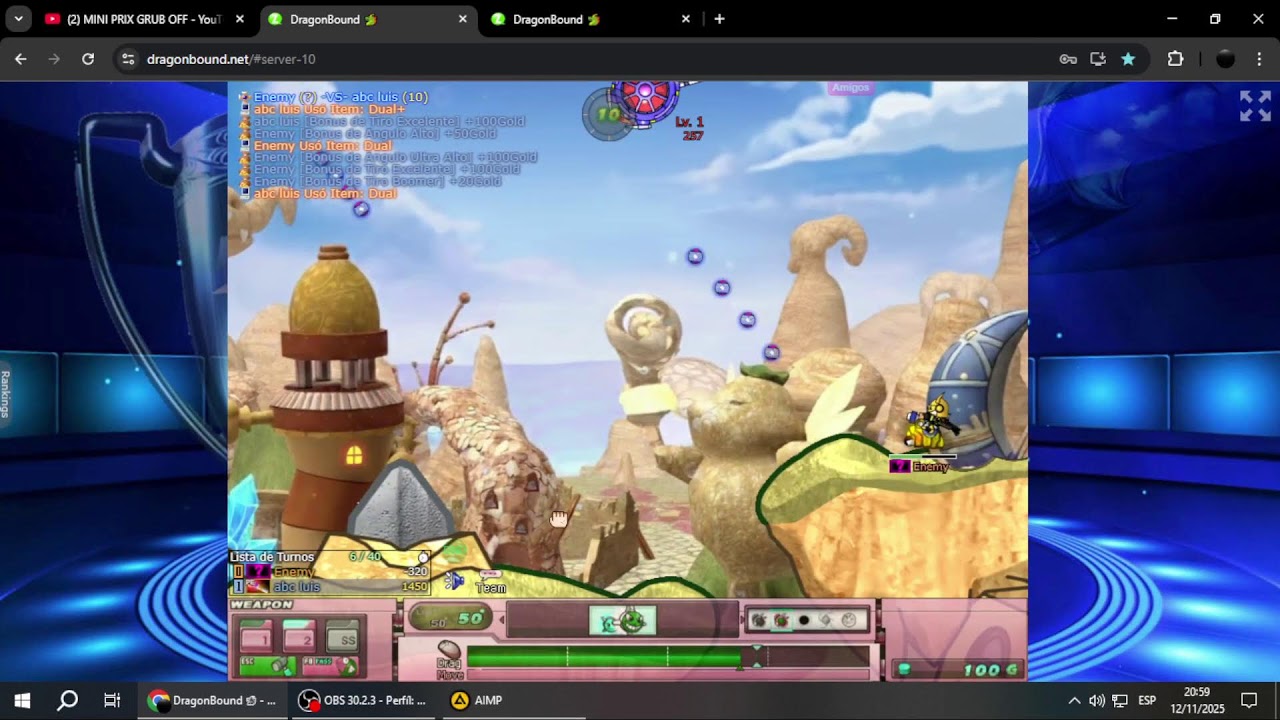The height and width of the screenshot is (720, 1280).
Task: Select weapon shot 1 button
Action: point(255,637)
